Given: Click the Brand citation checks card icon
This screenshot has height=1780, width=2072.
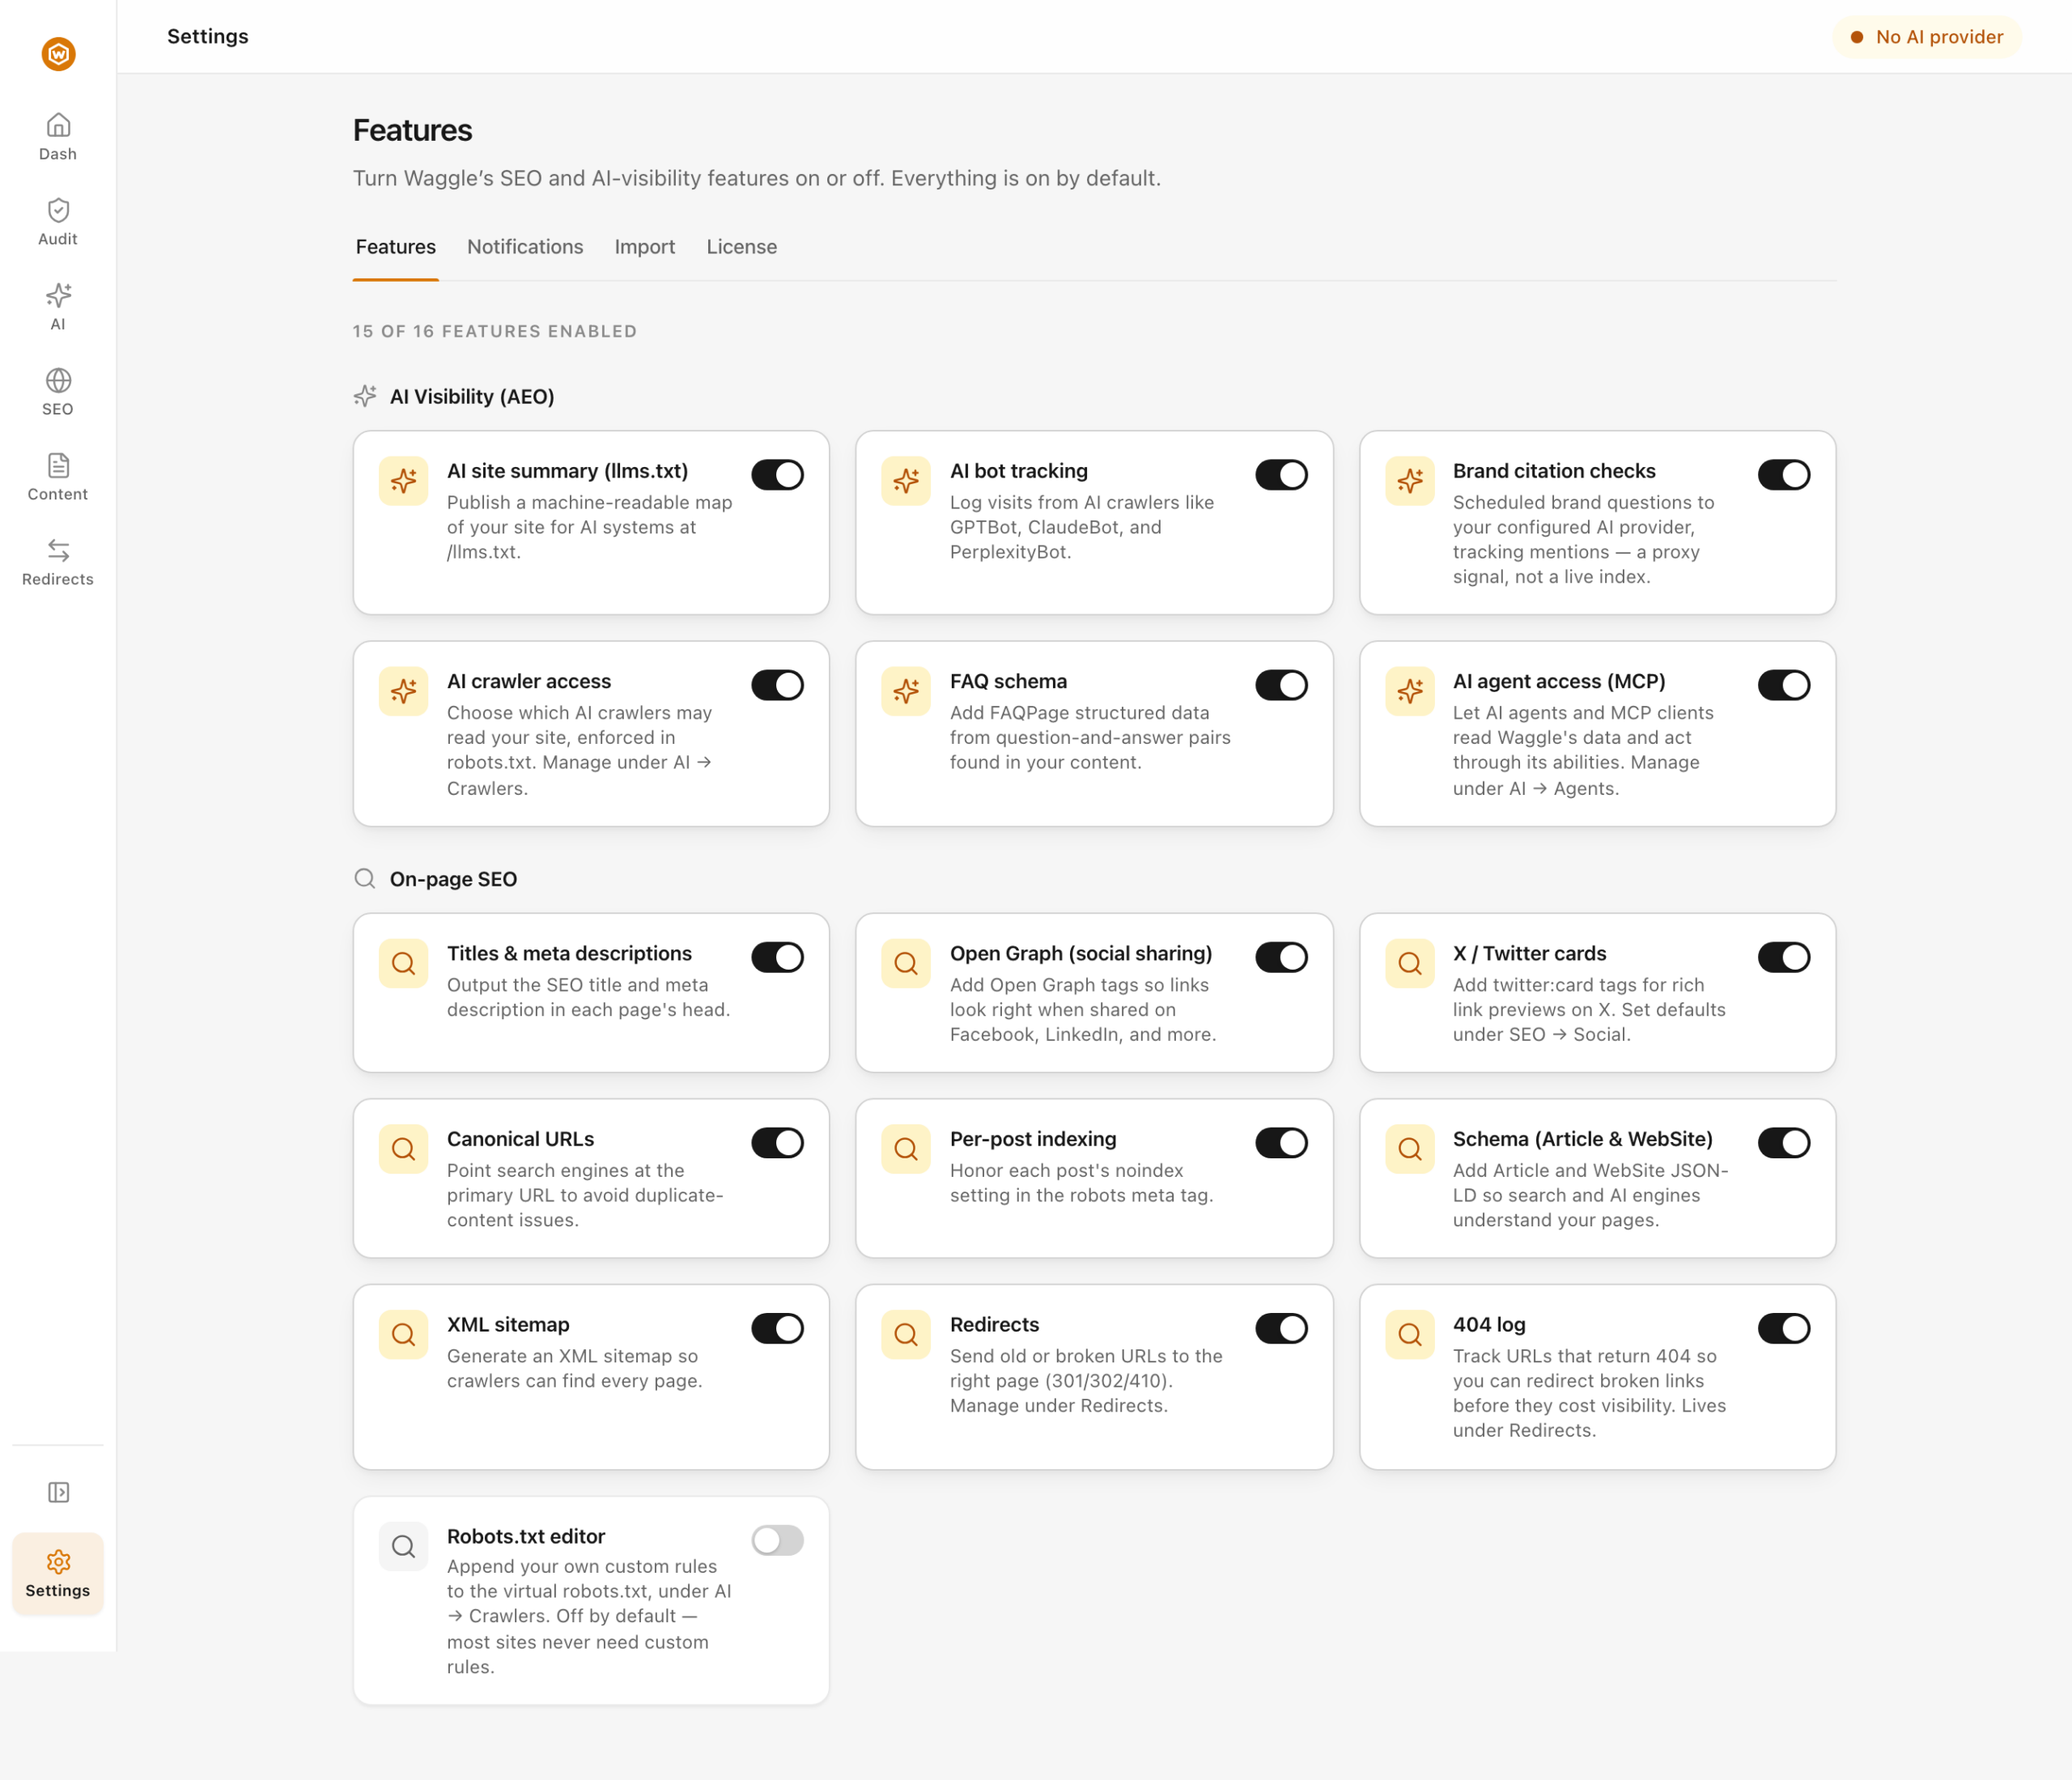Looking at the screenshot, I should [x=1410, y=481].
